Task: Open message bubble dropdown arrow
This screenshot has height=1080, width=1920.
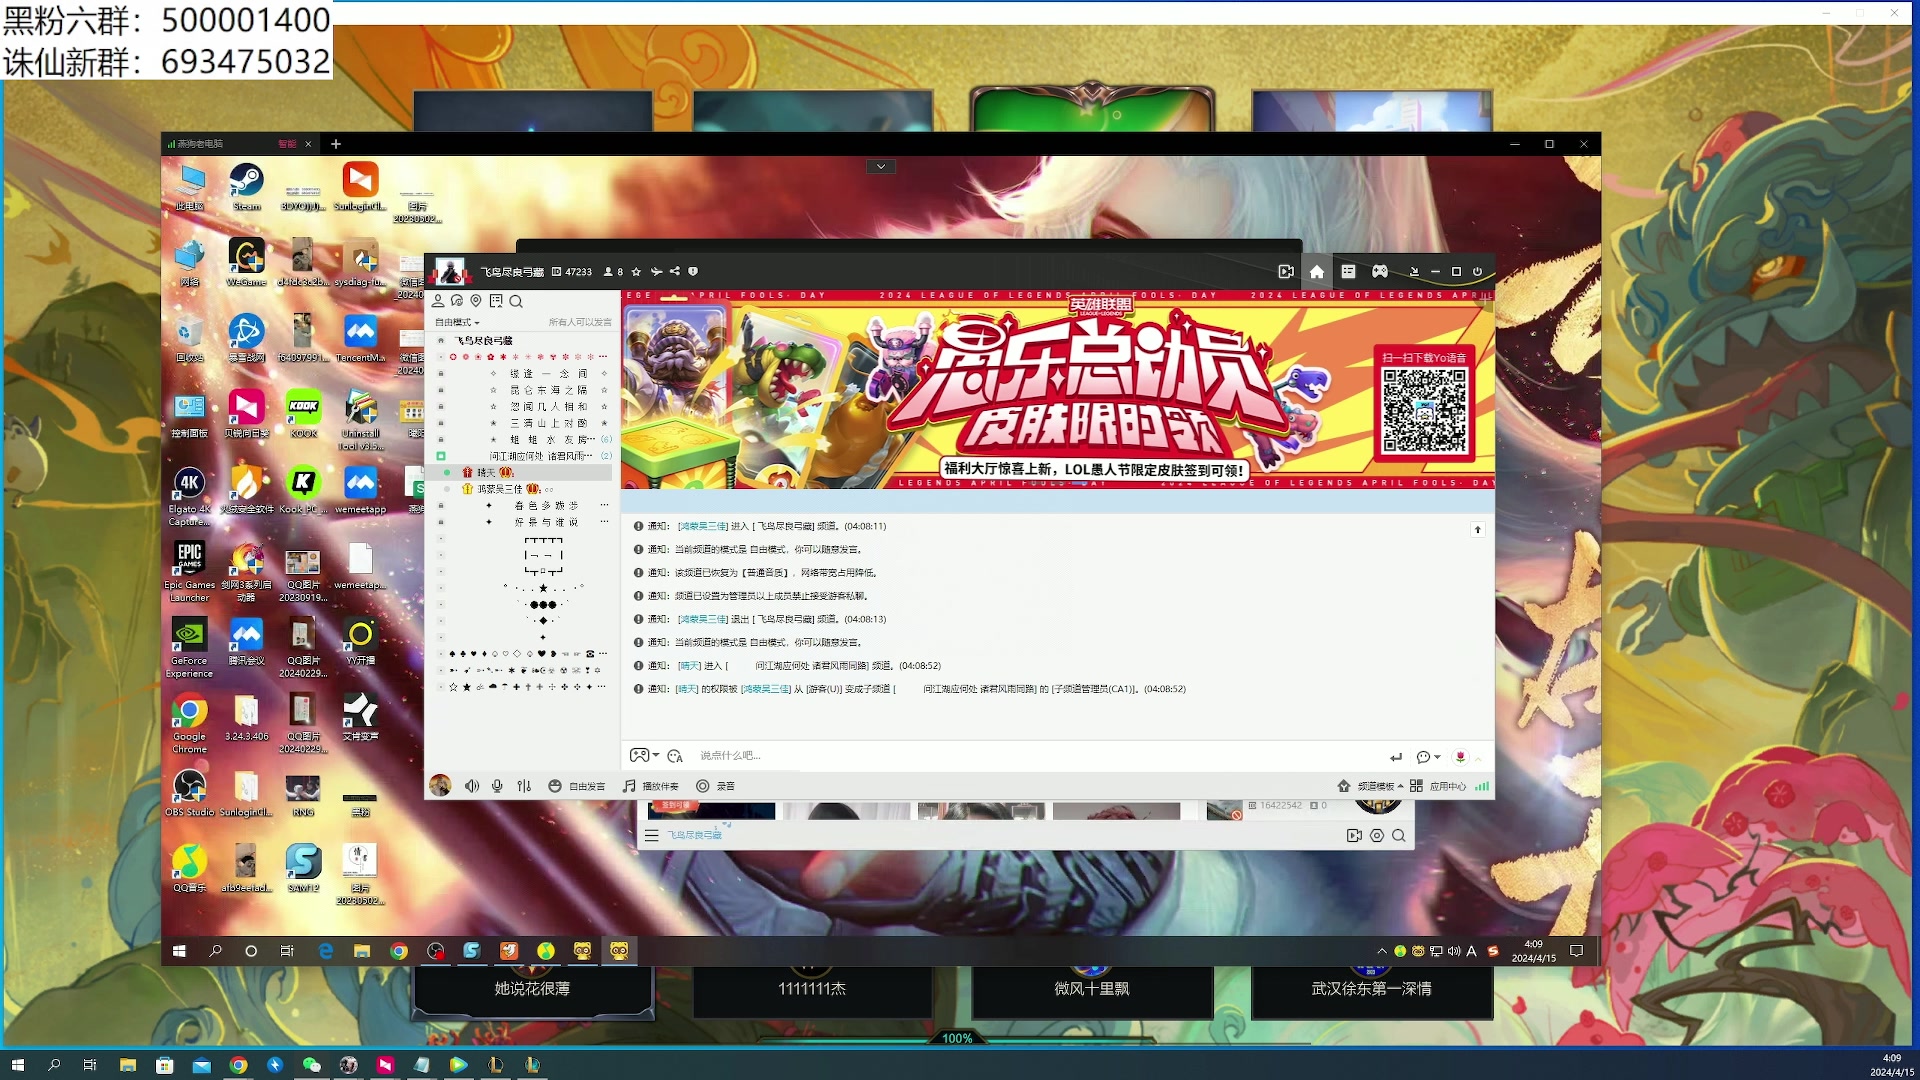Action: pos(1437,757)
